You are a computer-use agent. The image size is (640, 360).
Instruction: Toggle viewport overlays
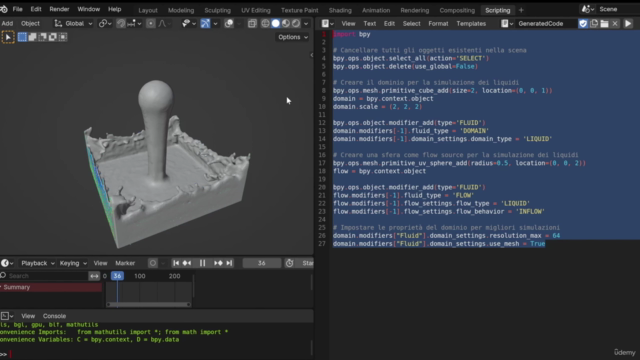coord(229,24)
